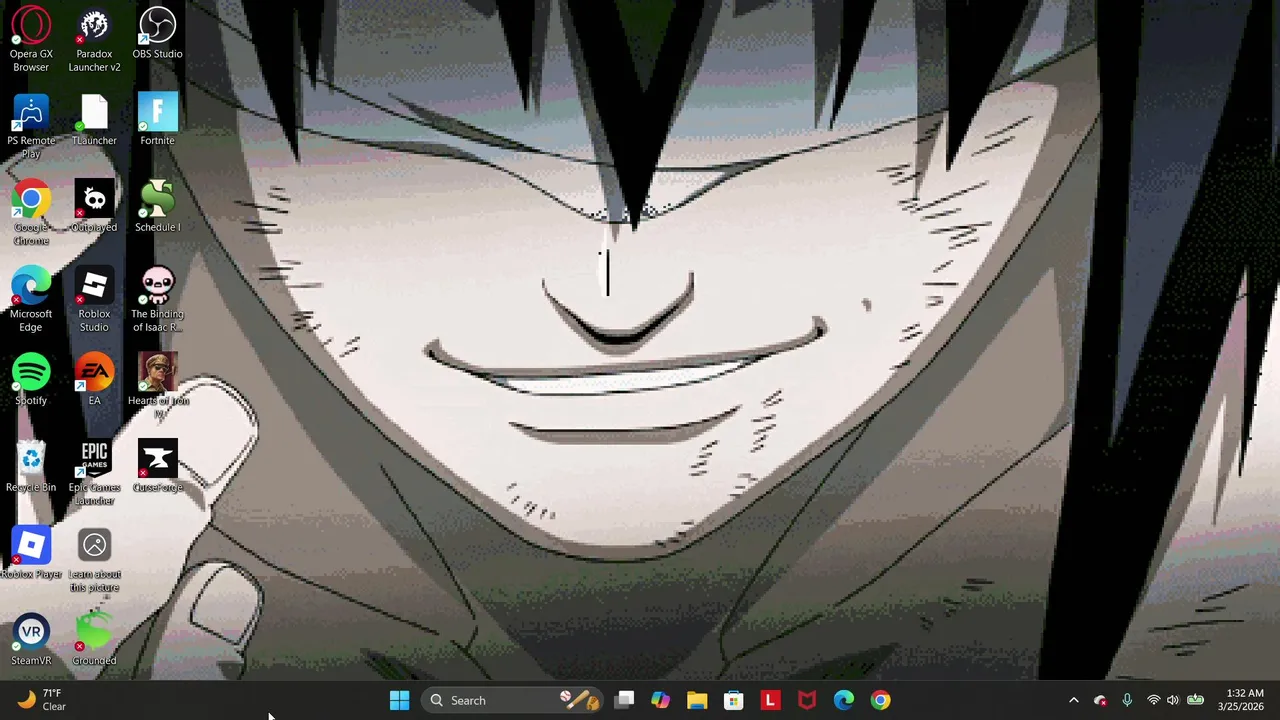Select the Opera GX Browser desktop icon

pos(31,40)
